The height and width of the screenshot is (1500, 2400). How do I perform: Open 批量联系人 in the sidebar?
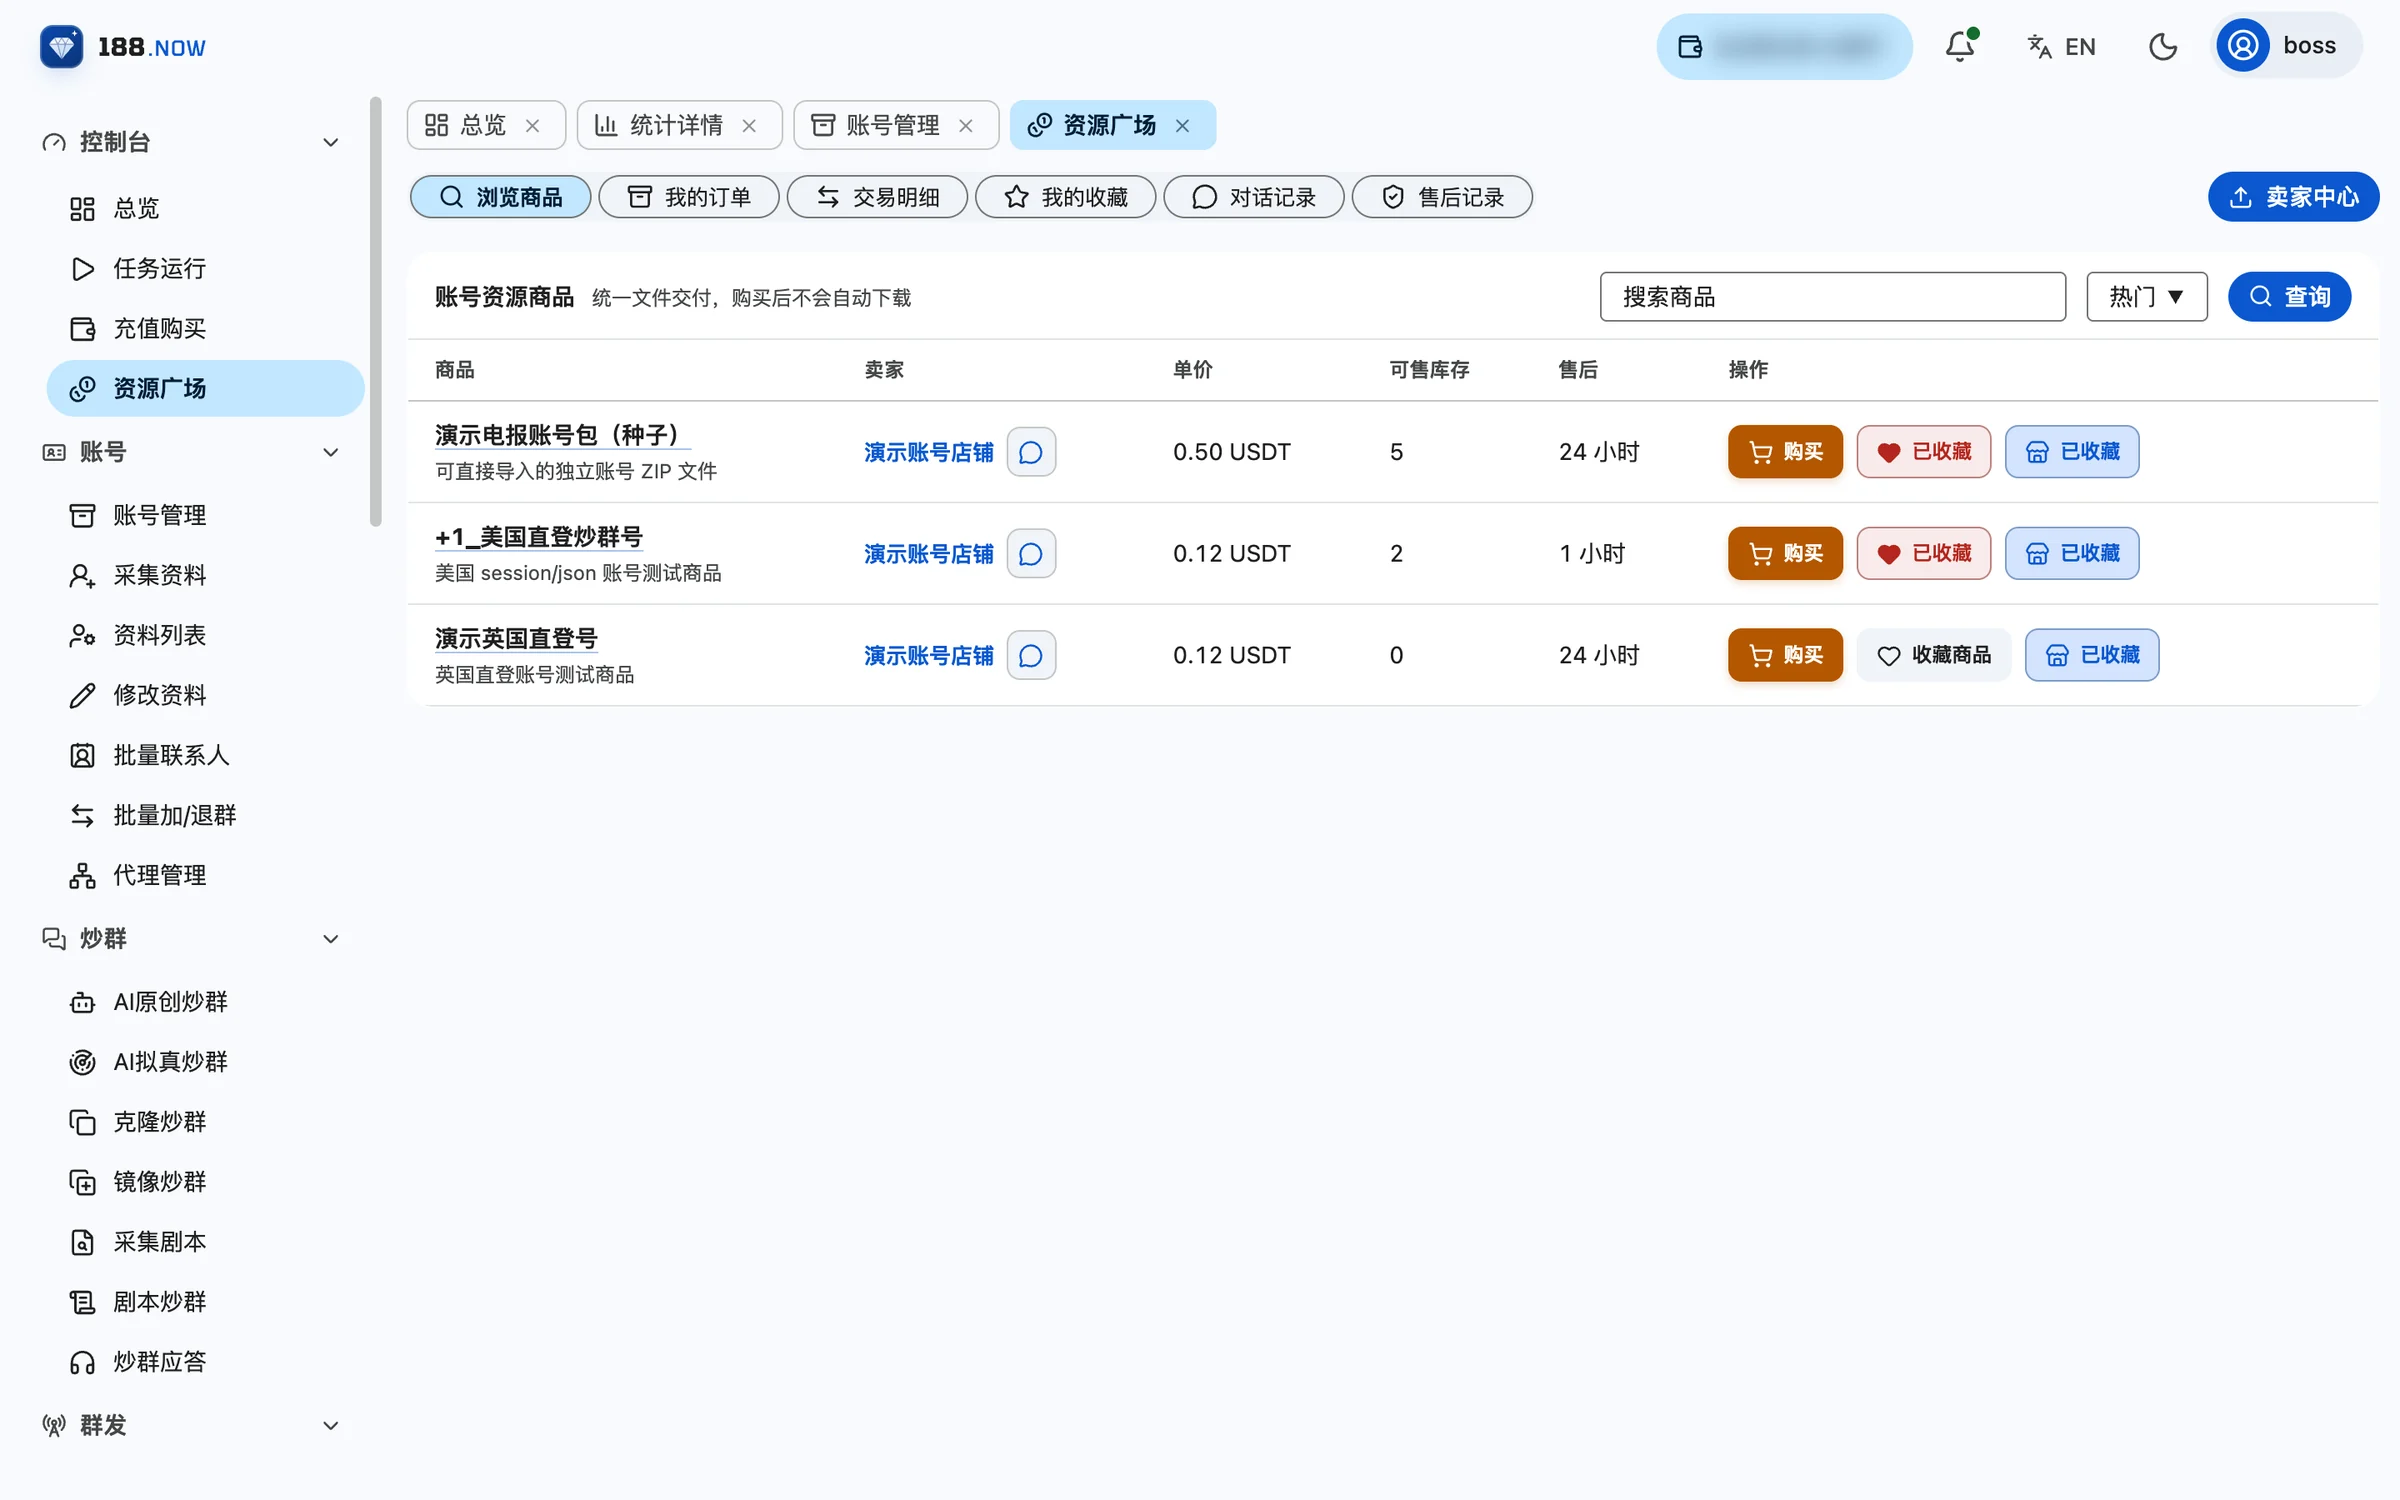coord(206,755)
